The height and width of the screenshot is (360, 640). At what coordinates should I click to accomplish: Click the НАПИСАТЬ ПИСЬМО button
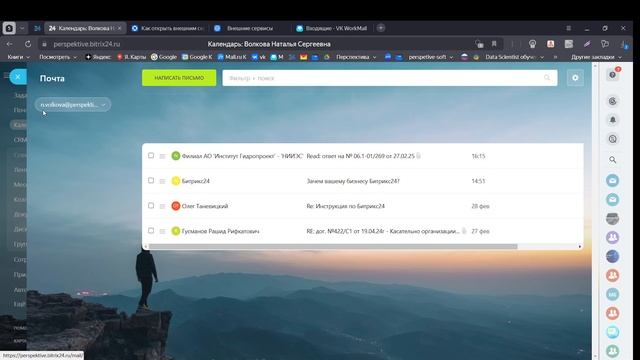coord(179,78)
